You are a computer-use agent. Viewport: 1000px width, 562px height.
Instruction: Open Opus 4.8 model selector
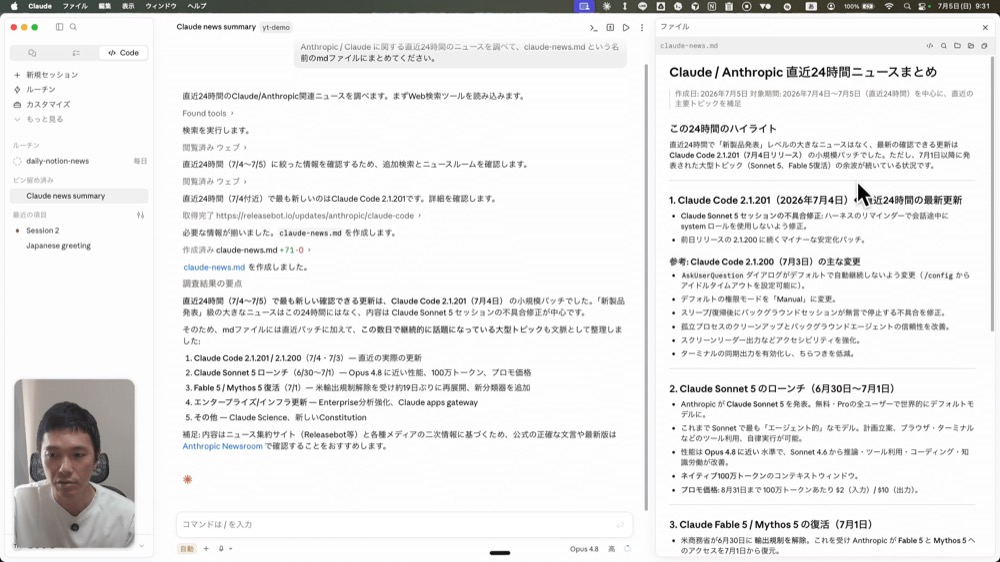(x=584, y=549)
